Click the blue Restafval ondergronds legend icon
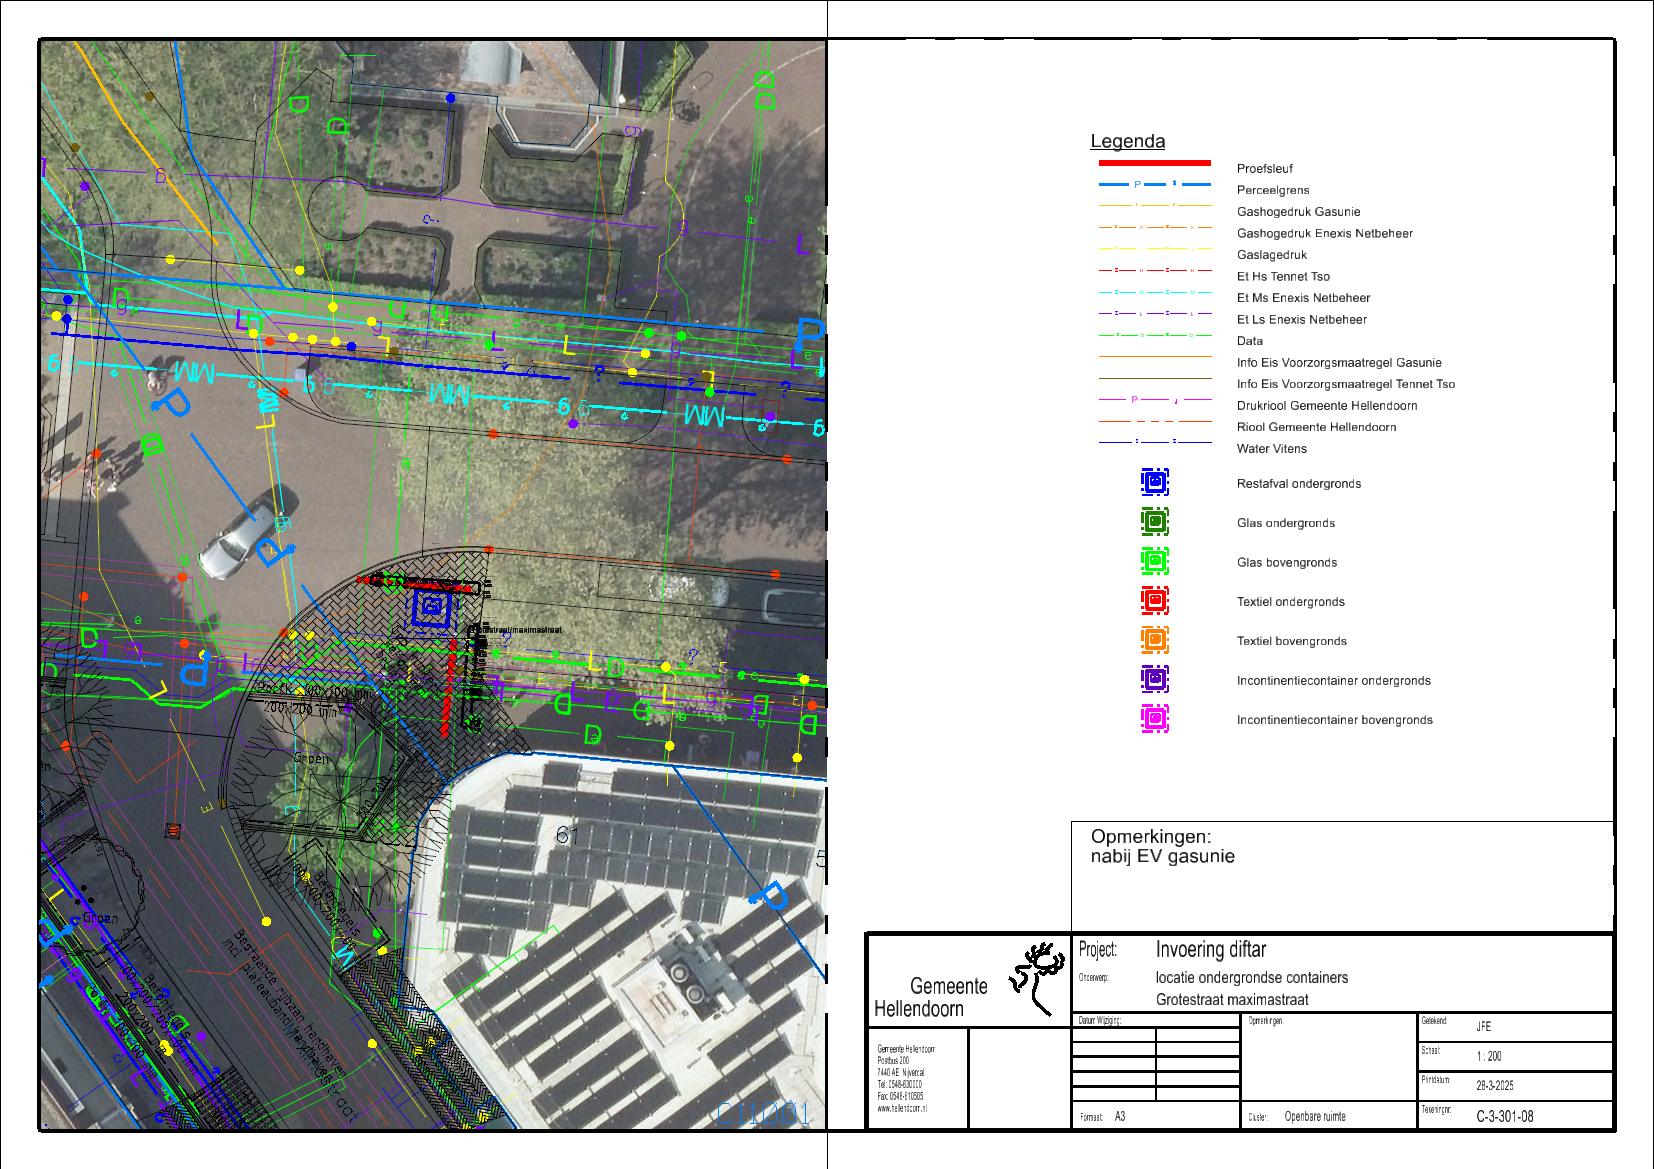This screenshot has width=1654, height=1169. pyautogui.click(x=1154, y=483)
